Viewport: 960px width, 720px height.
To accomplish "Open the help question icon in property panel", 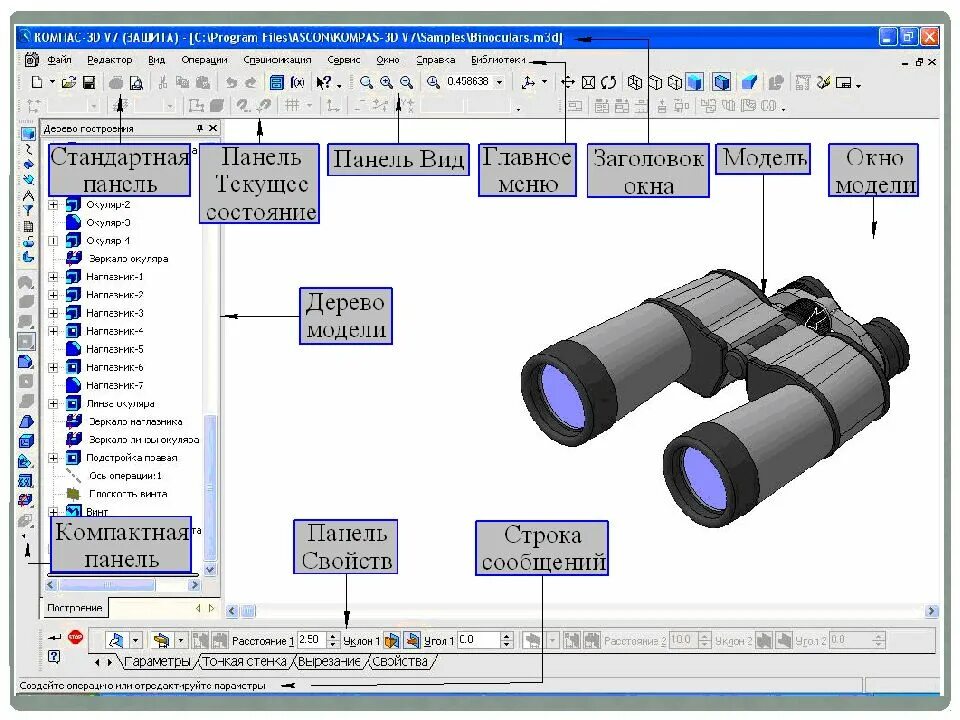I will pos(54,656).
